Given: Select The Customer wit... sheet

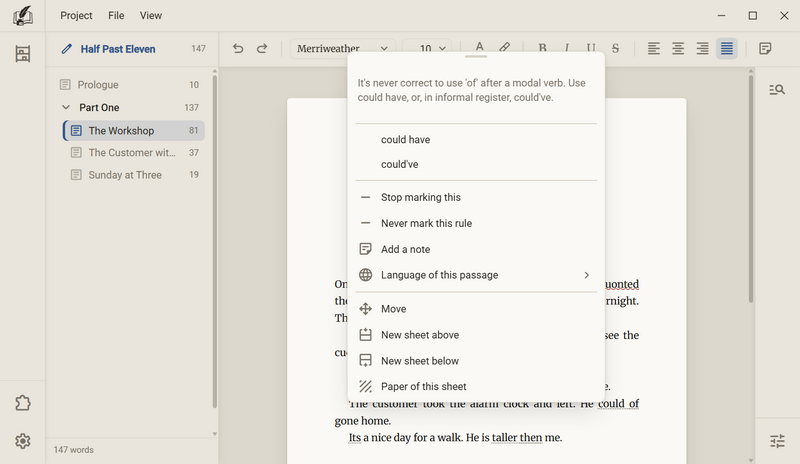Looking at the screenshot, I should (134, 153).
